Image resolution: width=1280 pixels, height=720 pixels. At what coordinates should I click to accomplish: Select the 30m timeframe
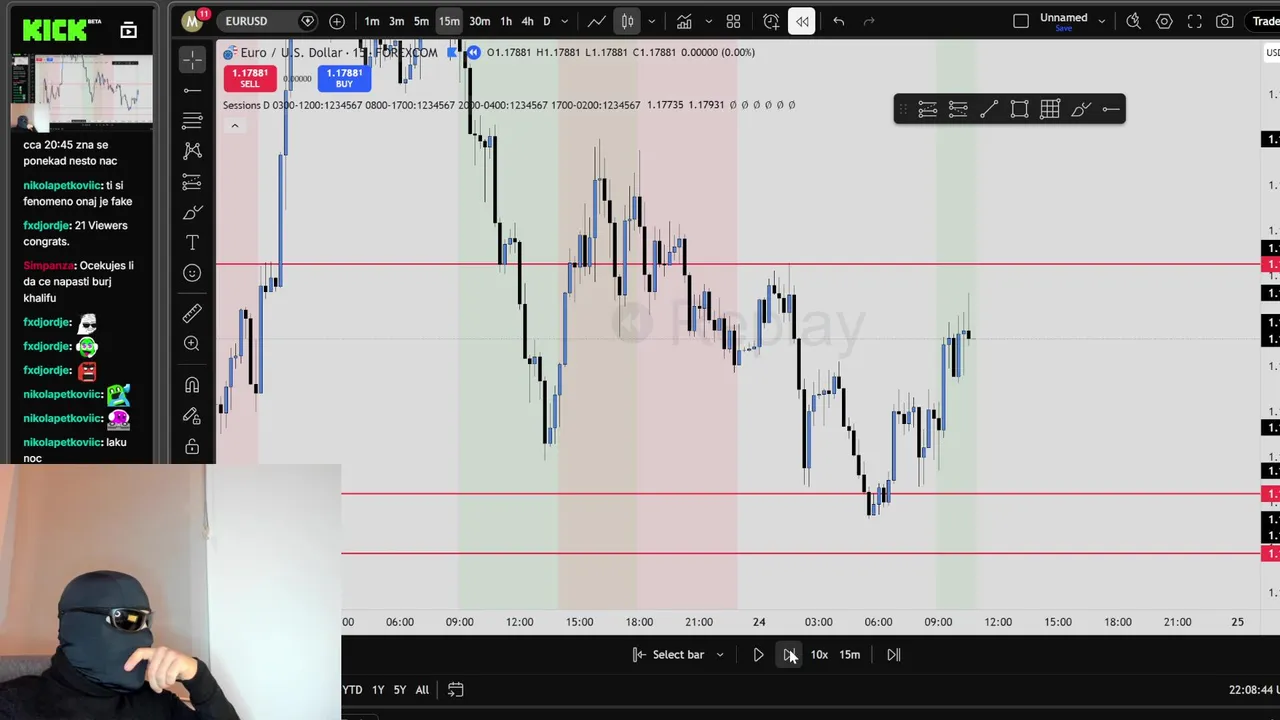click(x=480, y=21)
